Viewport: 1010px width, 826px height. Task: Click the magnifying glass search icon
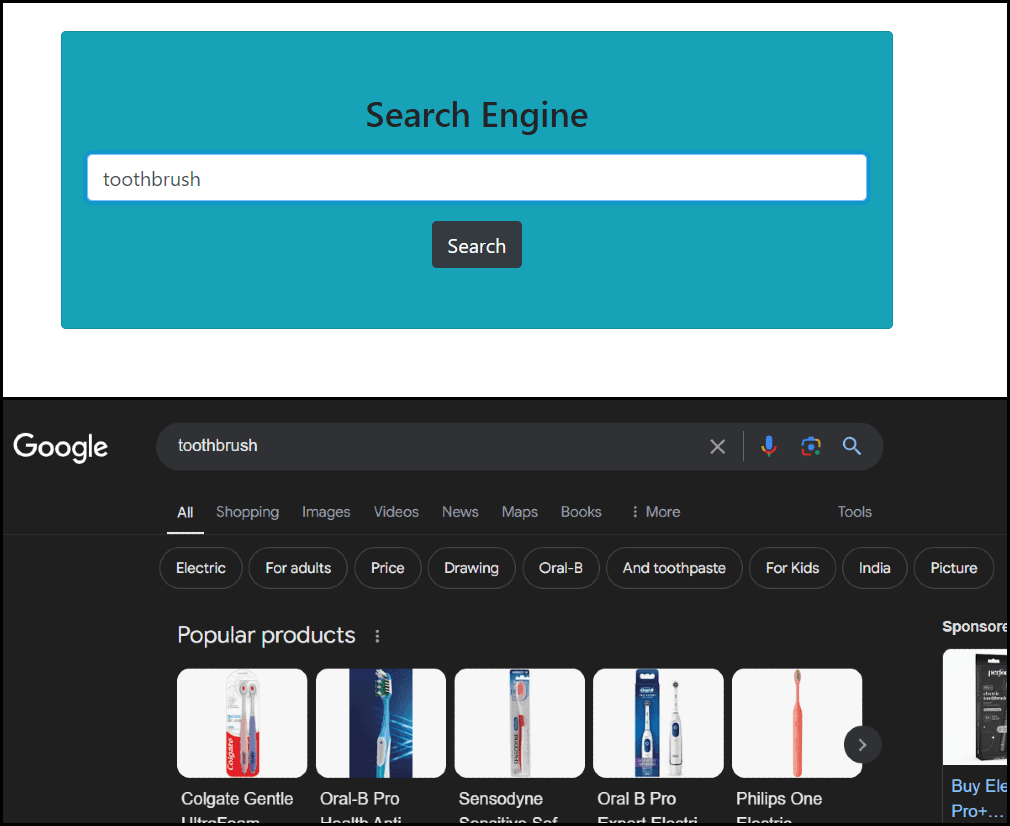click(852, 446)
